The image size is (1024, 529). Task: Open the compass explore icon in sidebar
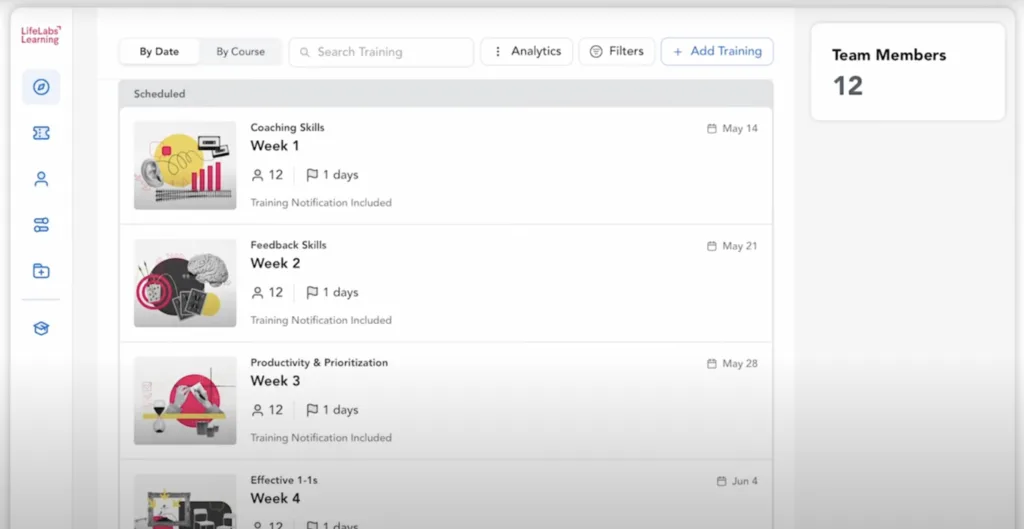point(41,87)
